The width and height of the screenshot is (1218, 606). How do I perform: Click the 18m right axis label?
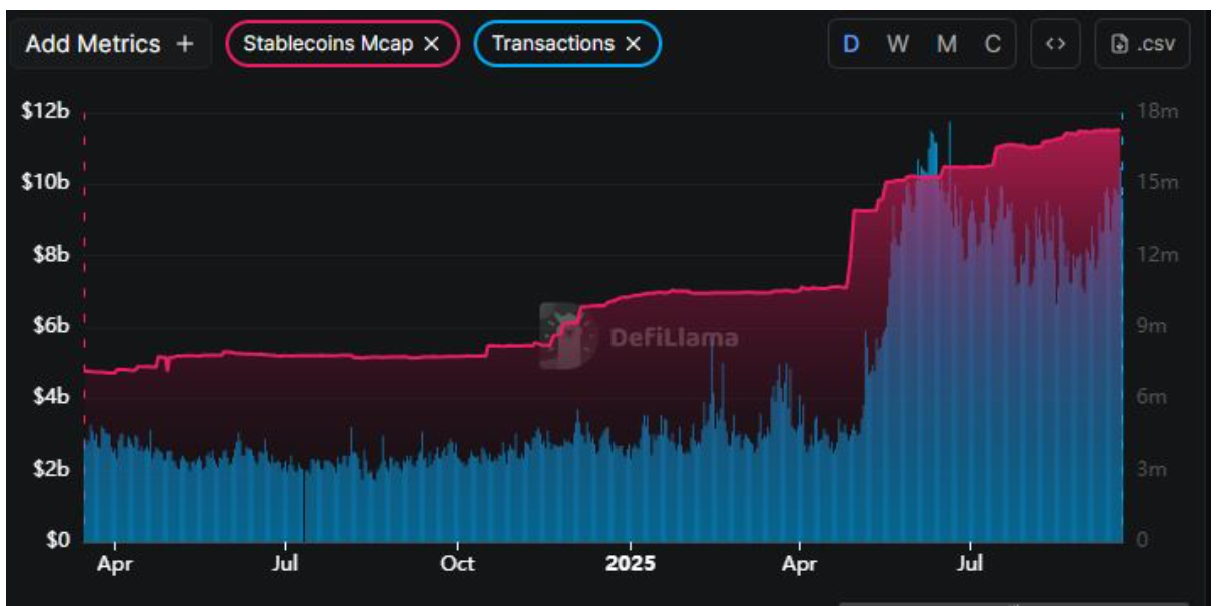(x=1158, y=111)
